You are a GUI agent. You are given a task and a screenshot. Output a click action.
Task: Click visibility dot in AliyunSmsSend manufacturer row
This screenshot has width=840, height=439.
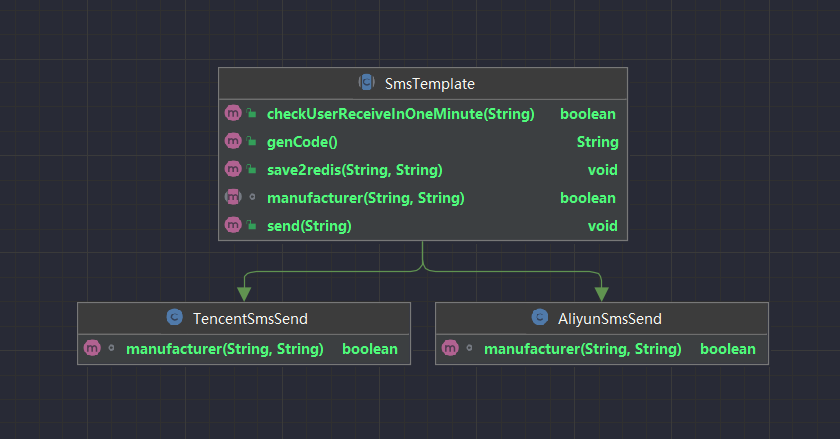pos(469,348)
